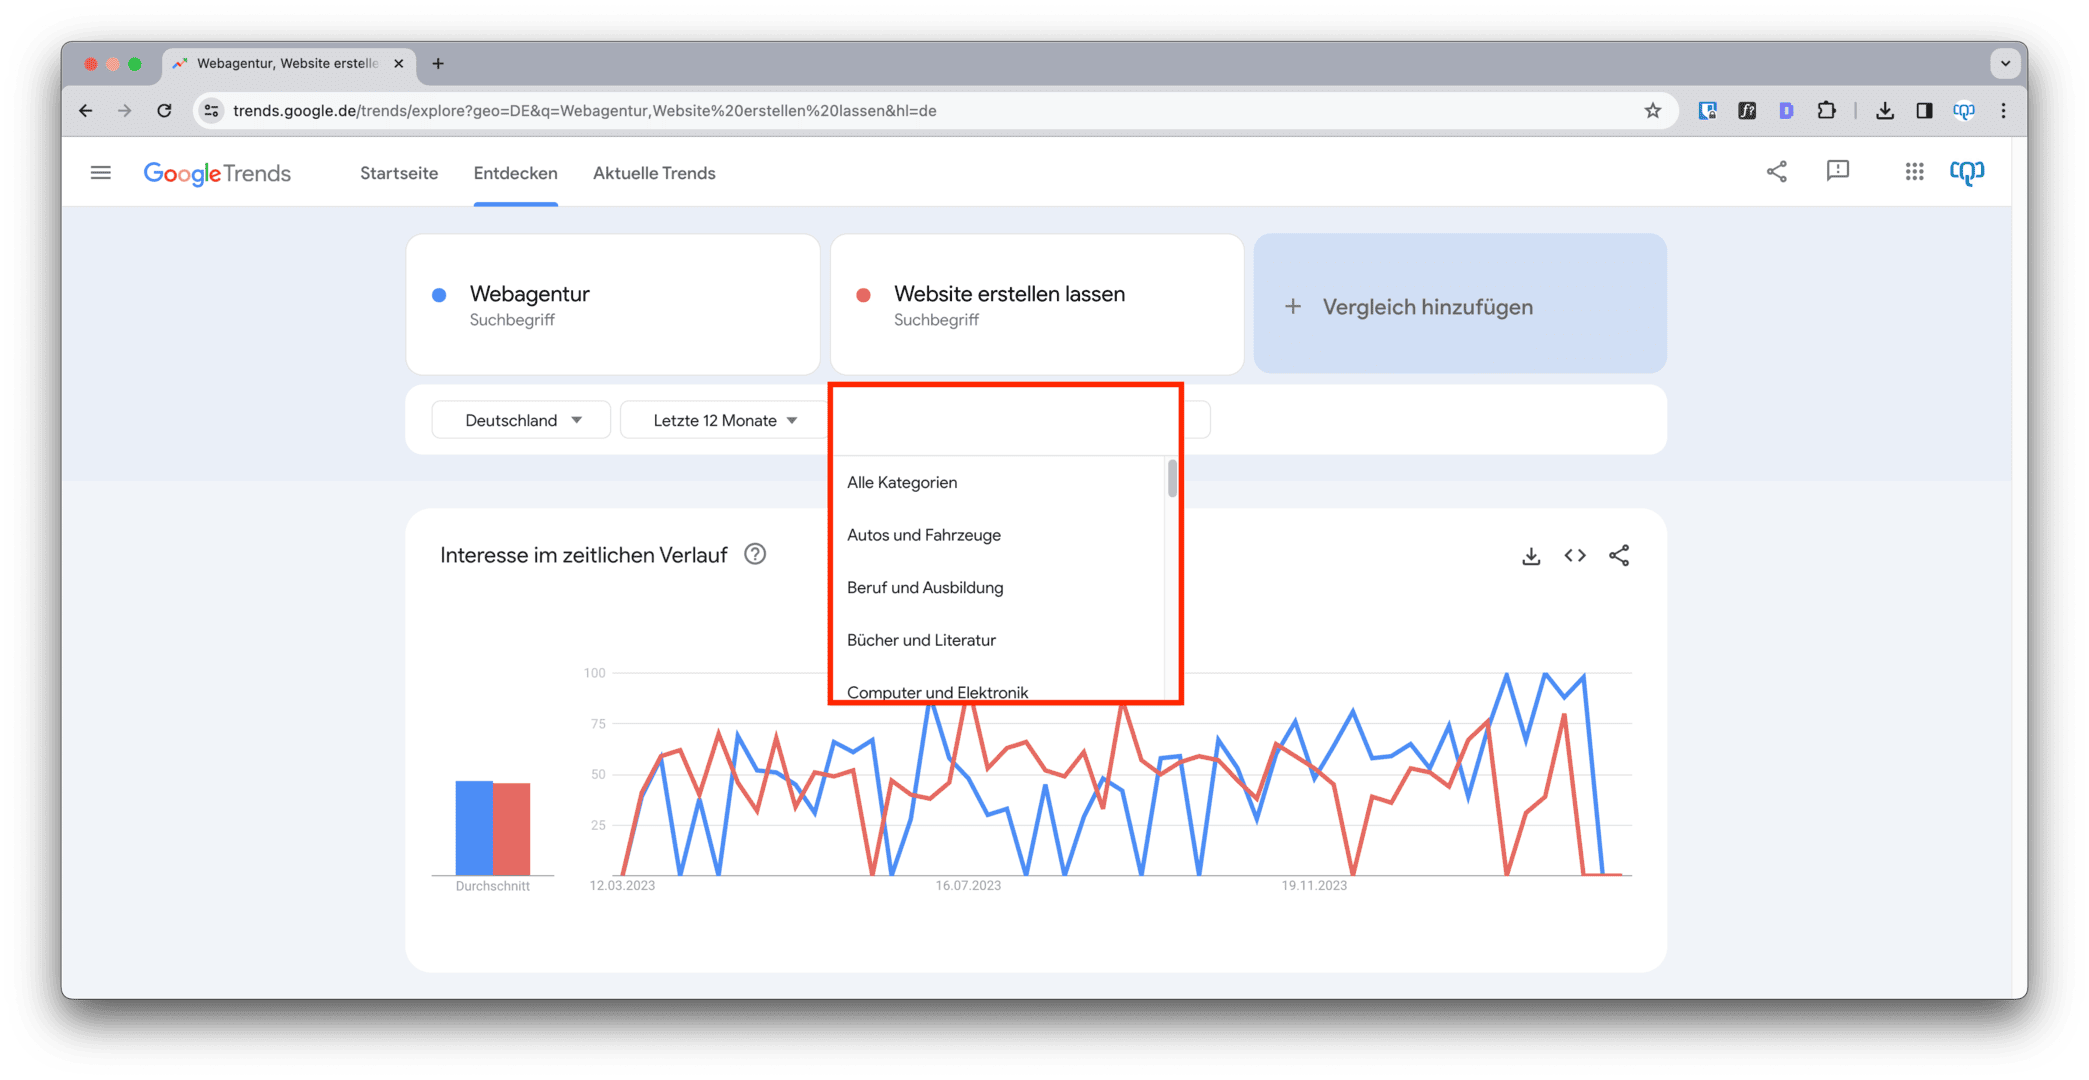Select Beruf und Ausbildung category

[998, 587]
